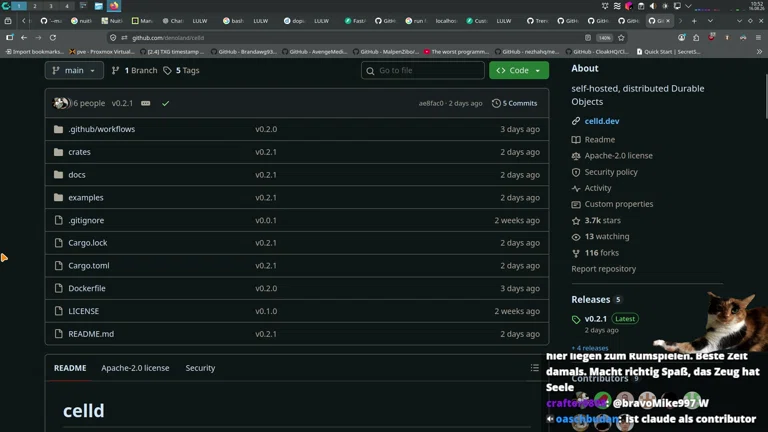
Task: View the 116 forks link
Action: 601,253
